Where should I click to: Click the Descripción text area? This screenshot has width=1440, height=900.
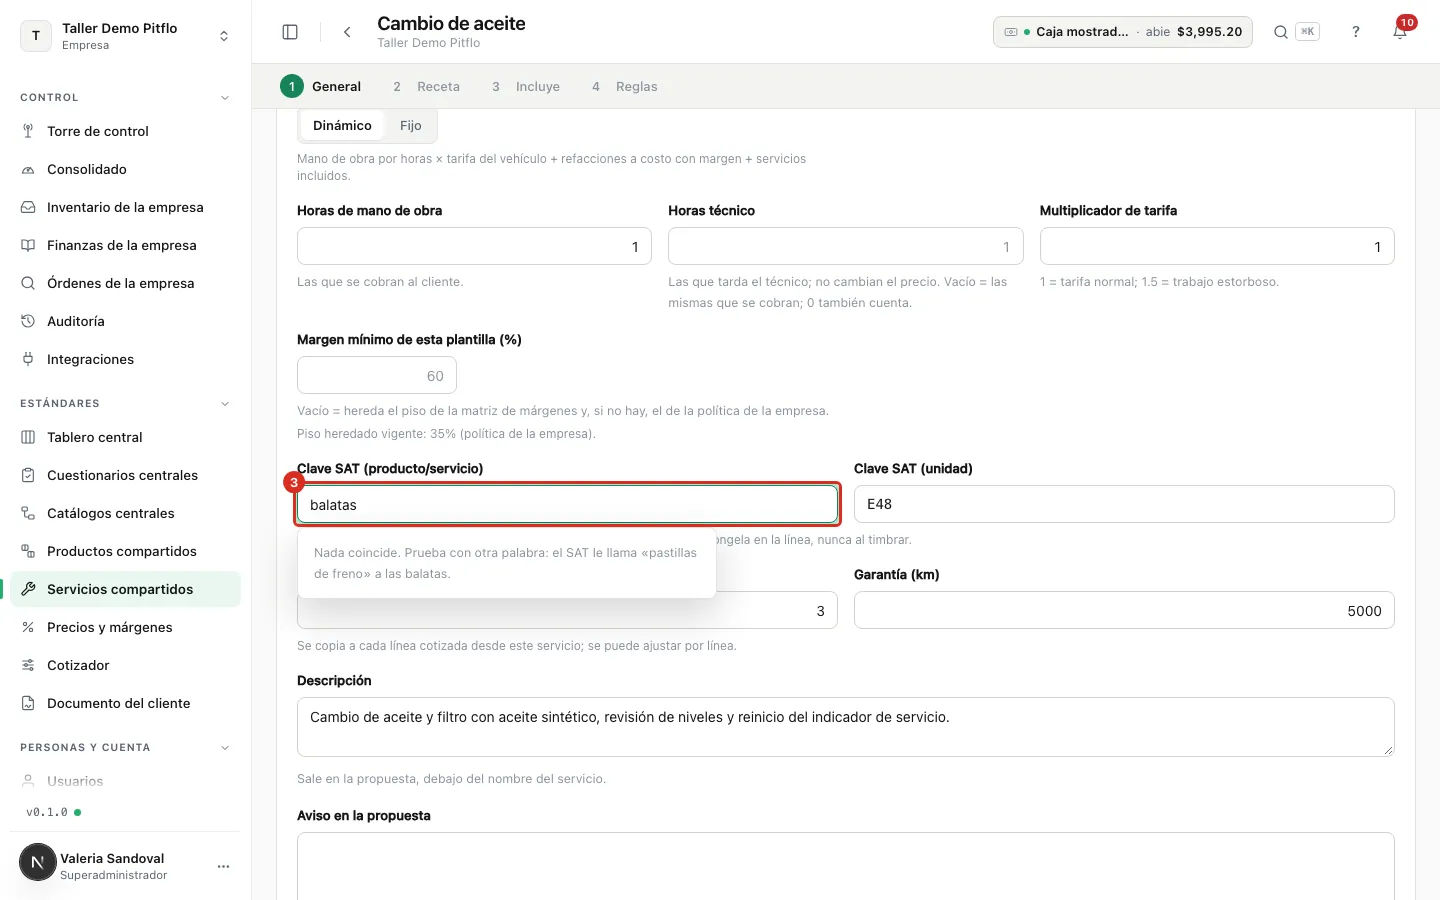point(846,727)
